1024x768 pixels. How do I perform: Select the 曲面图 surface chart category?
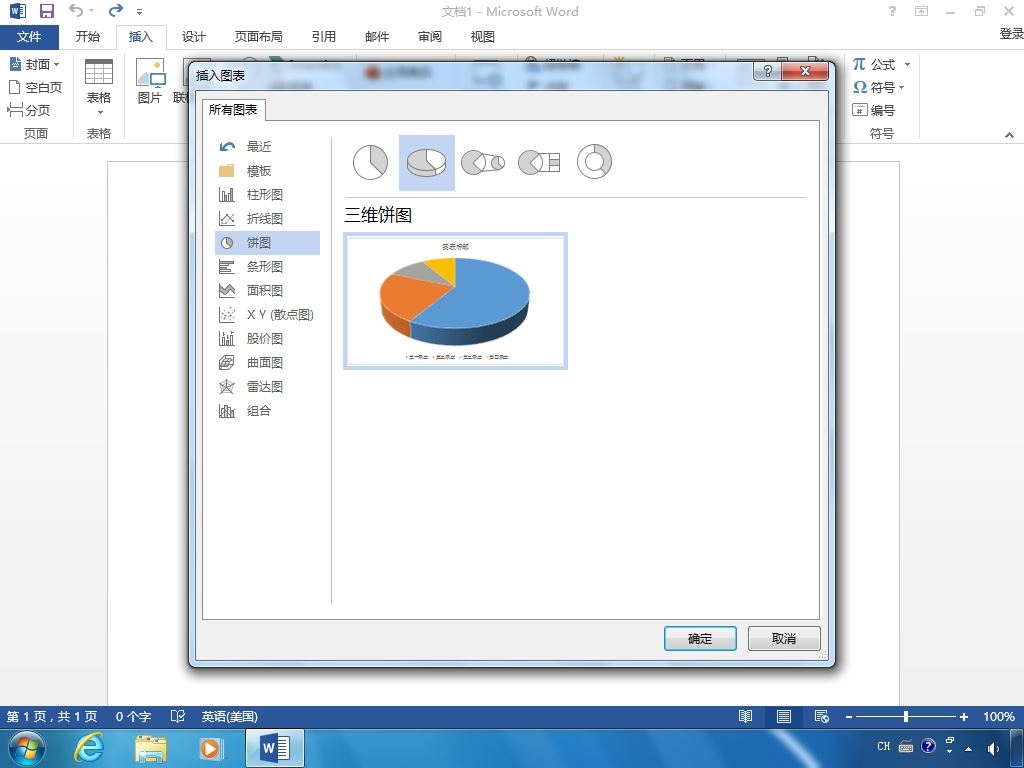point(268,362)
